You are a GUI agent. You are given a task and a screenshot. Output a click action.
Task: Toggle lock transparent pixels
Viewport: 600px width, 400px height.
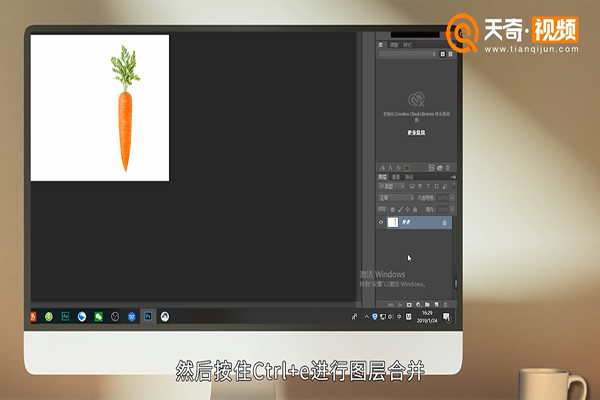tap(392, 209)
